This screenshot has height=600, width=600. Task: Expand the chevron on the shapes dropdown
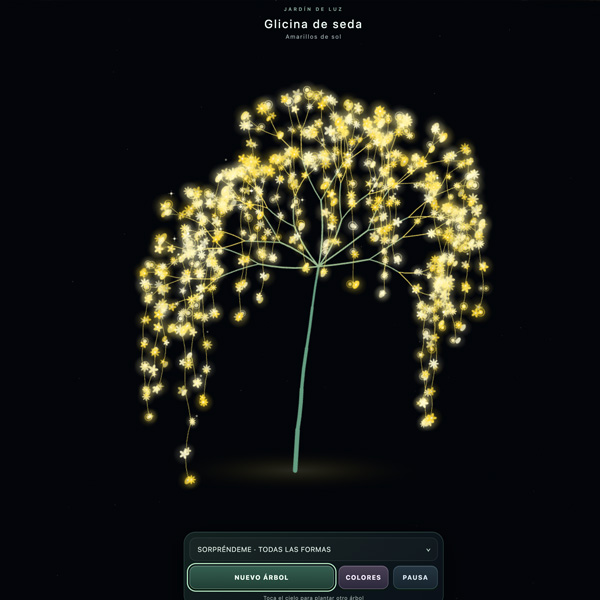point(428,550)
